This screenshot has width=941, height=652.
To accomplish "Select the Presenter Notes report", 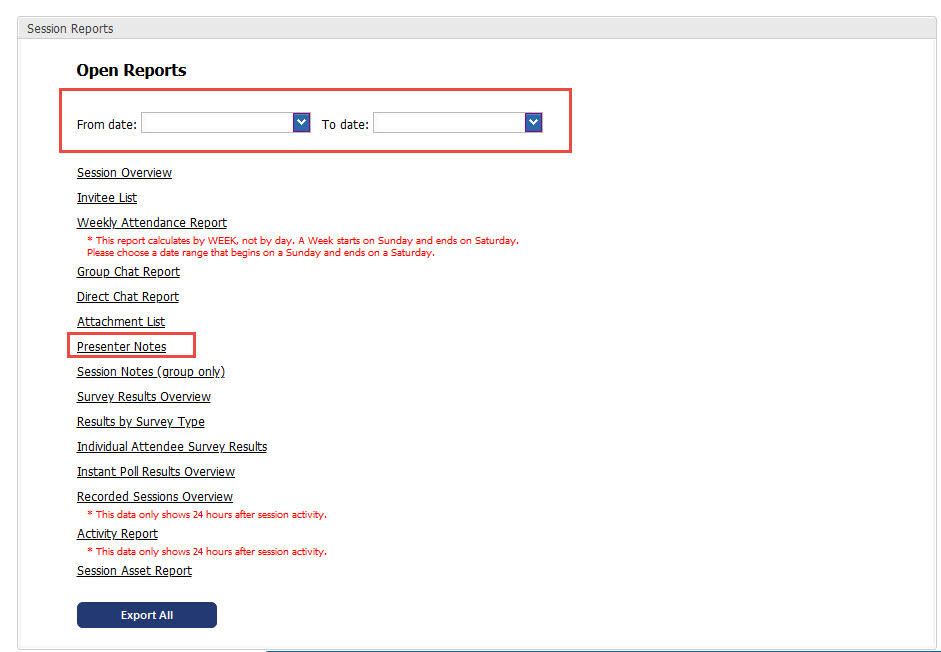I will pos(122,347).
